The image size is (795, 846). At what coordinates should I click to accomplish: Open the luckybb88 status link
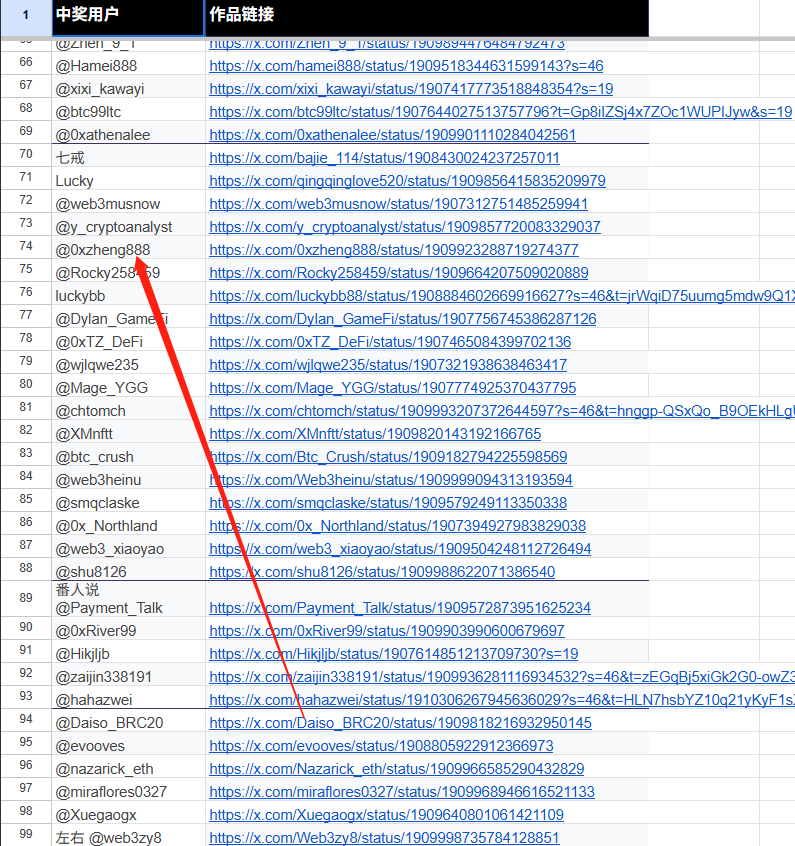point(502,296)
